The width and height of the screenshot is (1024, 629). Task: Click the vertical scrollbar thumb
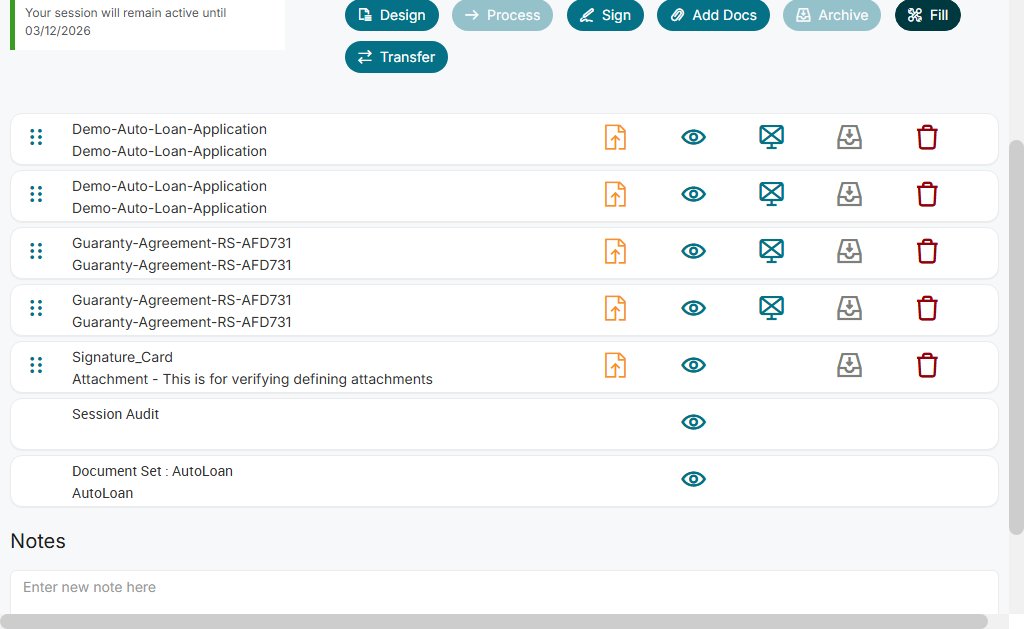(x=1016, y=337)
